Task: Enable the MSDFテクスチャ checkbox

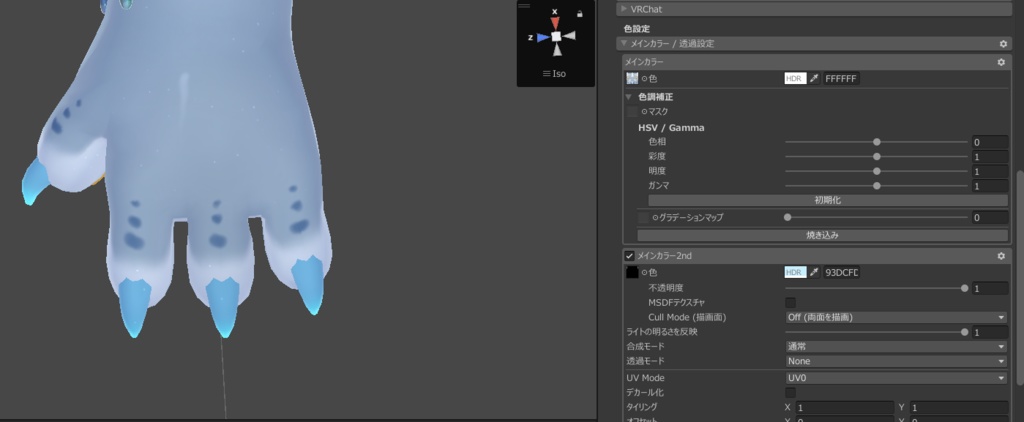Action: pos(790,302)
